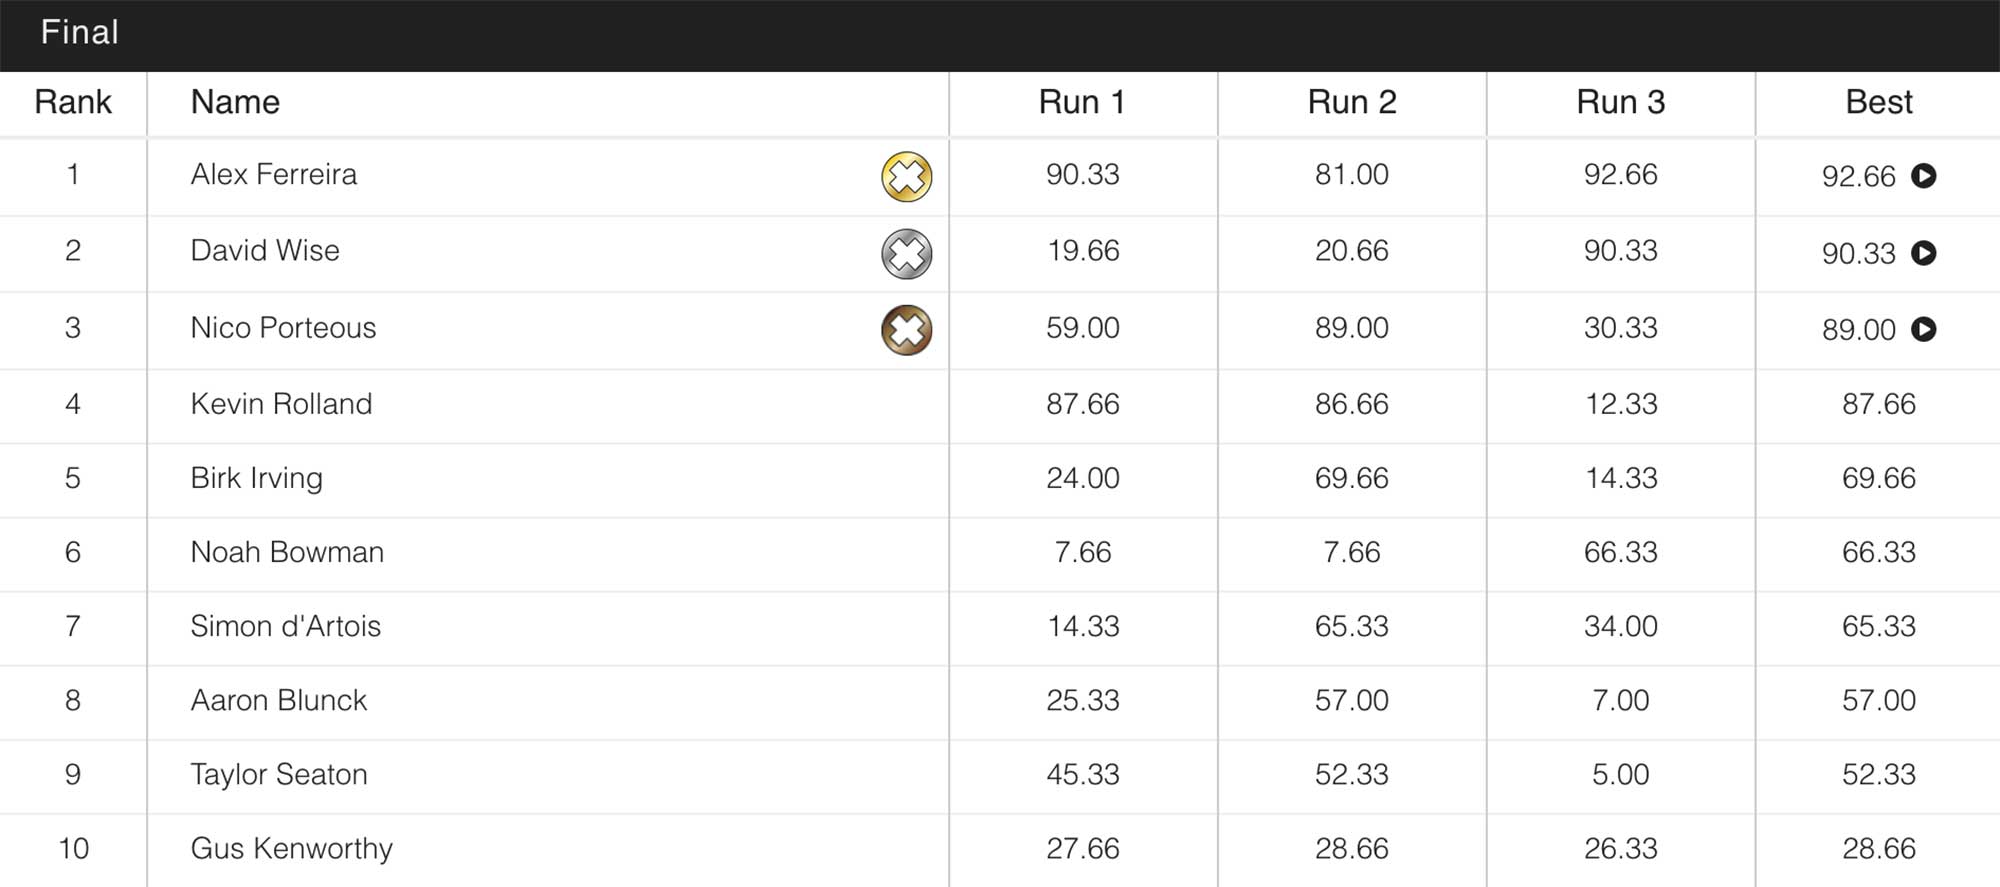Click Alex Ferreira's gold medal icon

pos(906,177)
